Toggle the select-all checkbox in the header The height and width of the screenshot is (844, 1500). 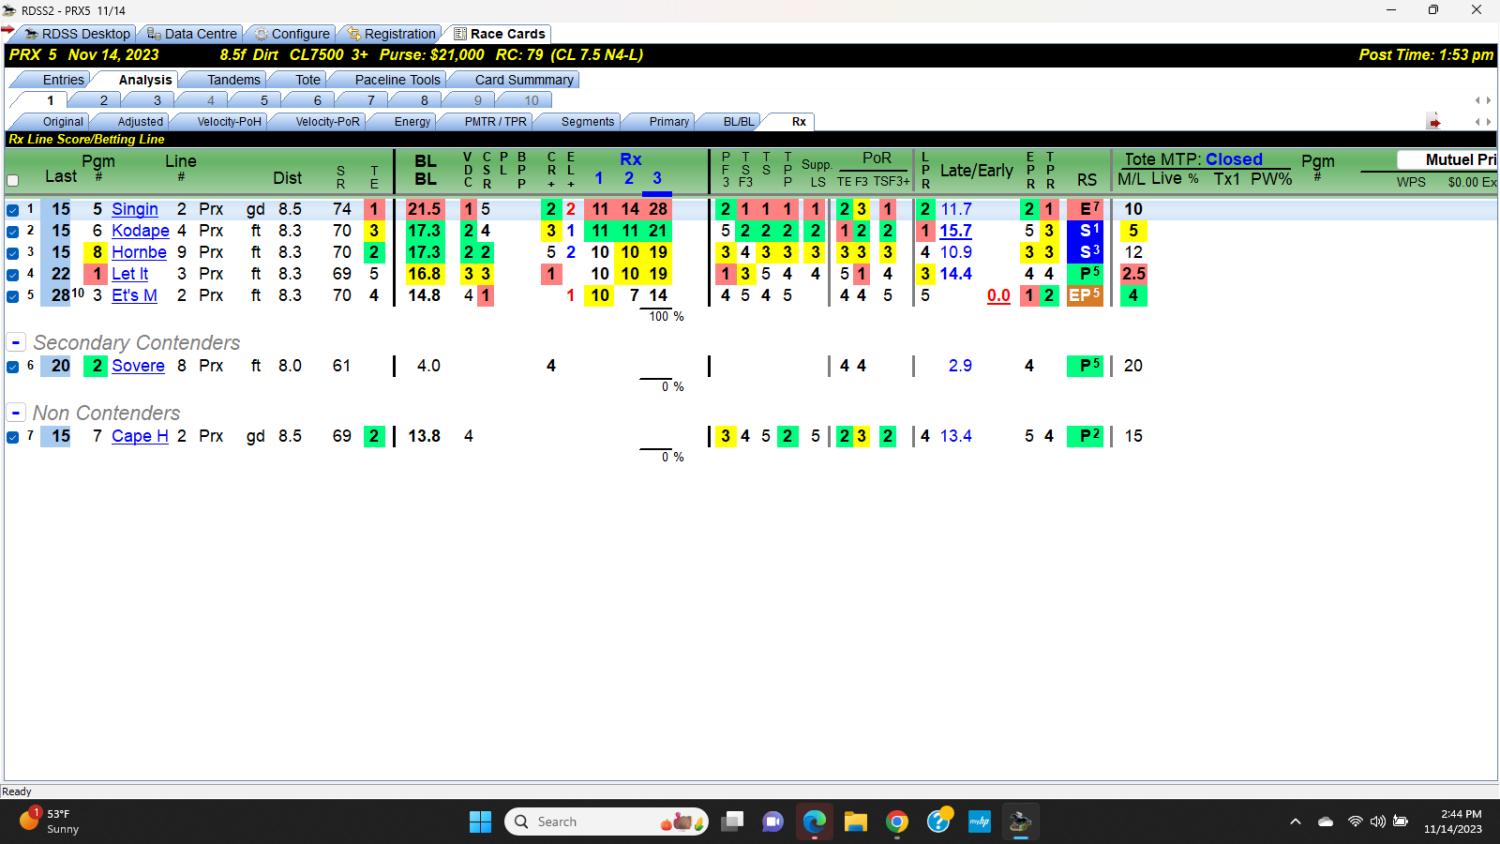[x=13, y=181]
